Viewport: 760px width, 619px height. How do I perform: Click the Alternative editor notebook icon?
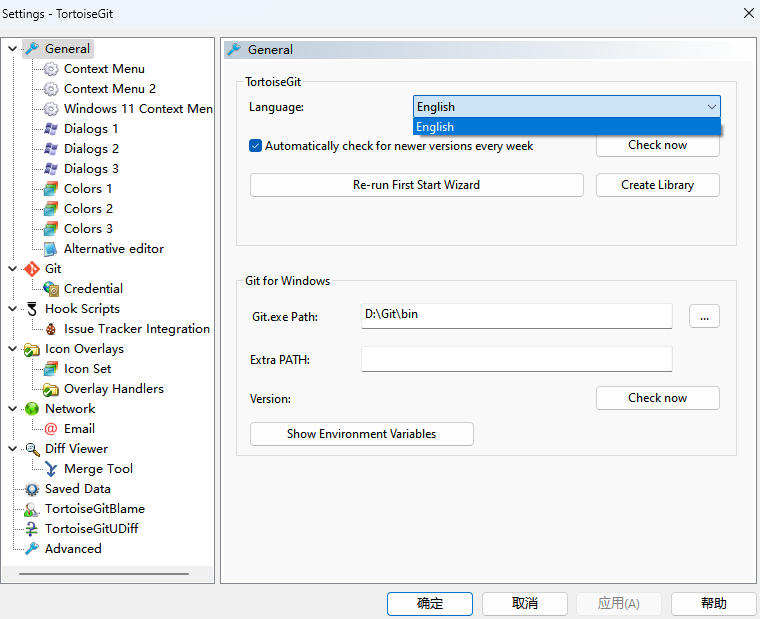(51, 249)
